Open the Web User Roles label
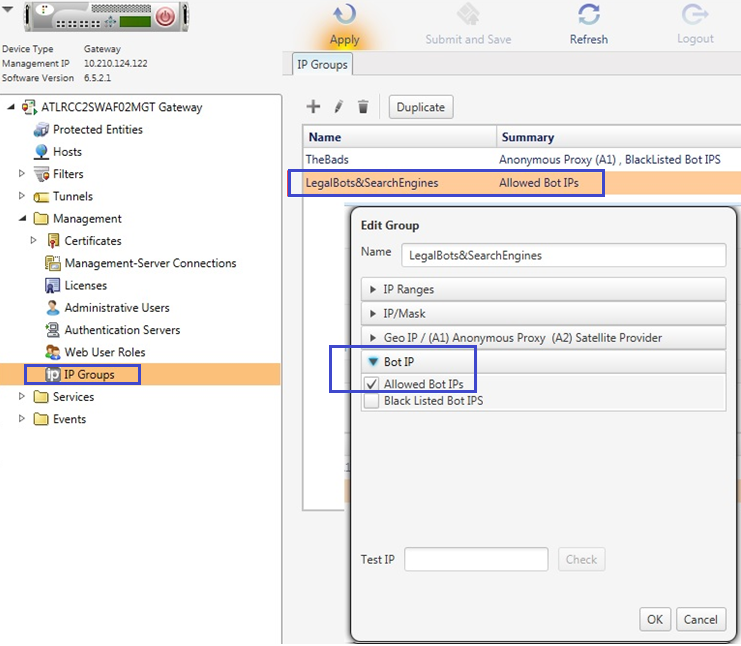This screenshot has height=646, width=741. coord(105,352)
